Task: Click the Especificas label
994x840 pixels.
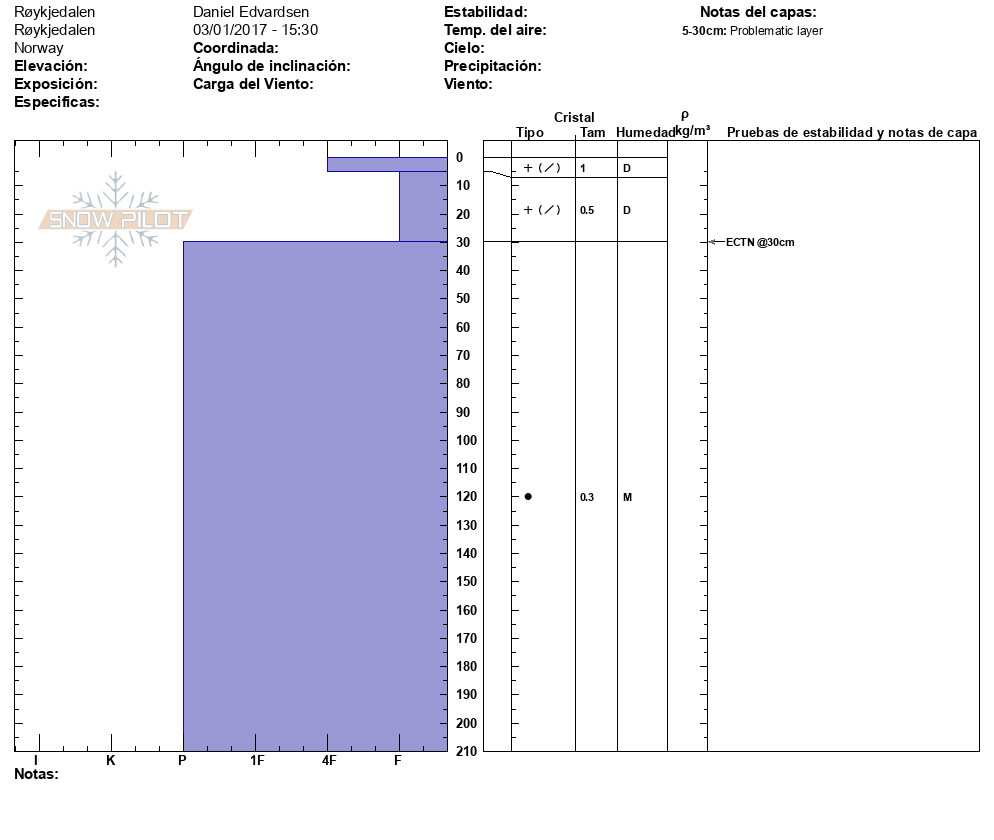Action: pos(56,102)
